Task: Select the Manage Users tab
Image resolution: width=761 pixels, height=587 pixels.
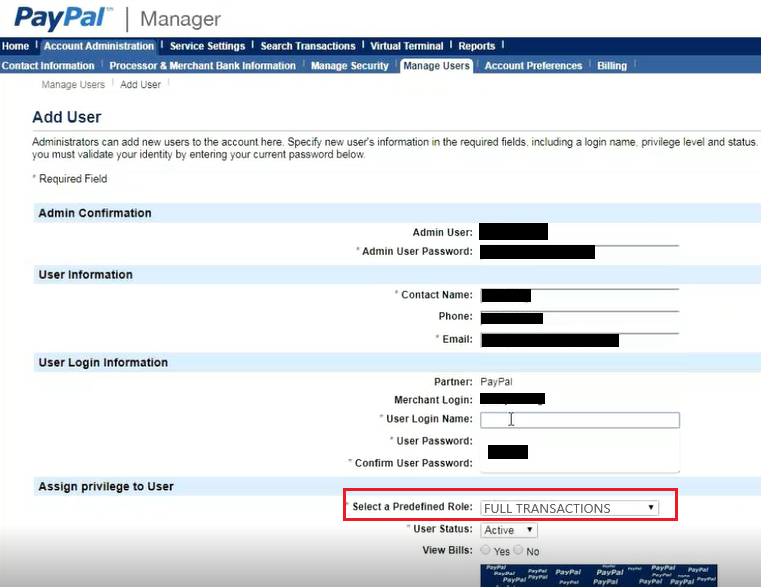Action: pyautogui.click(x=436, y=66)
